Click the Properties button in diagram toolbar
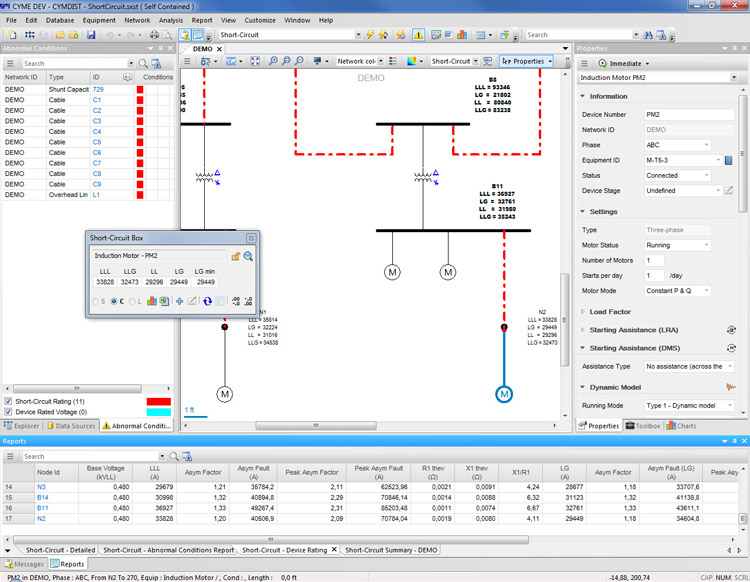This screenshot has height=582, width=750. point(524,61)
